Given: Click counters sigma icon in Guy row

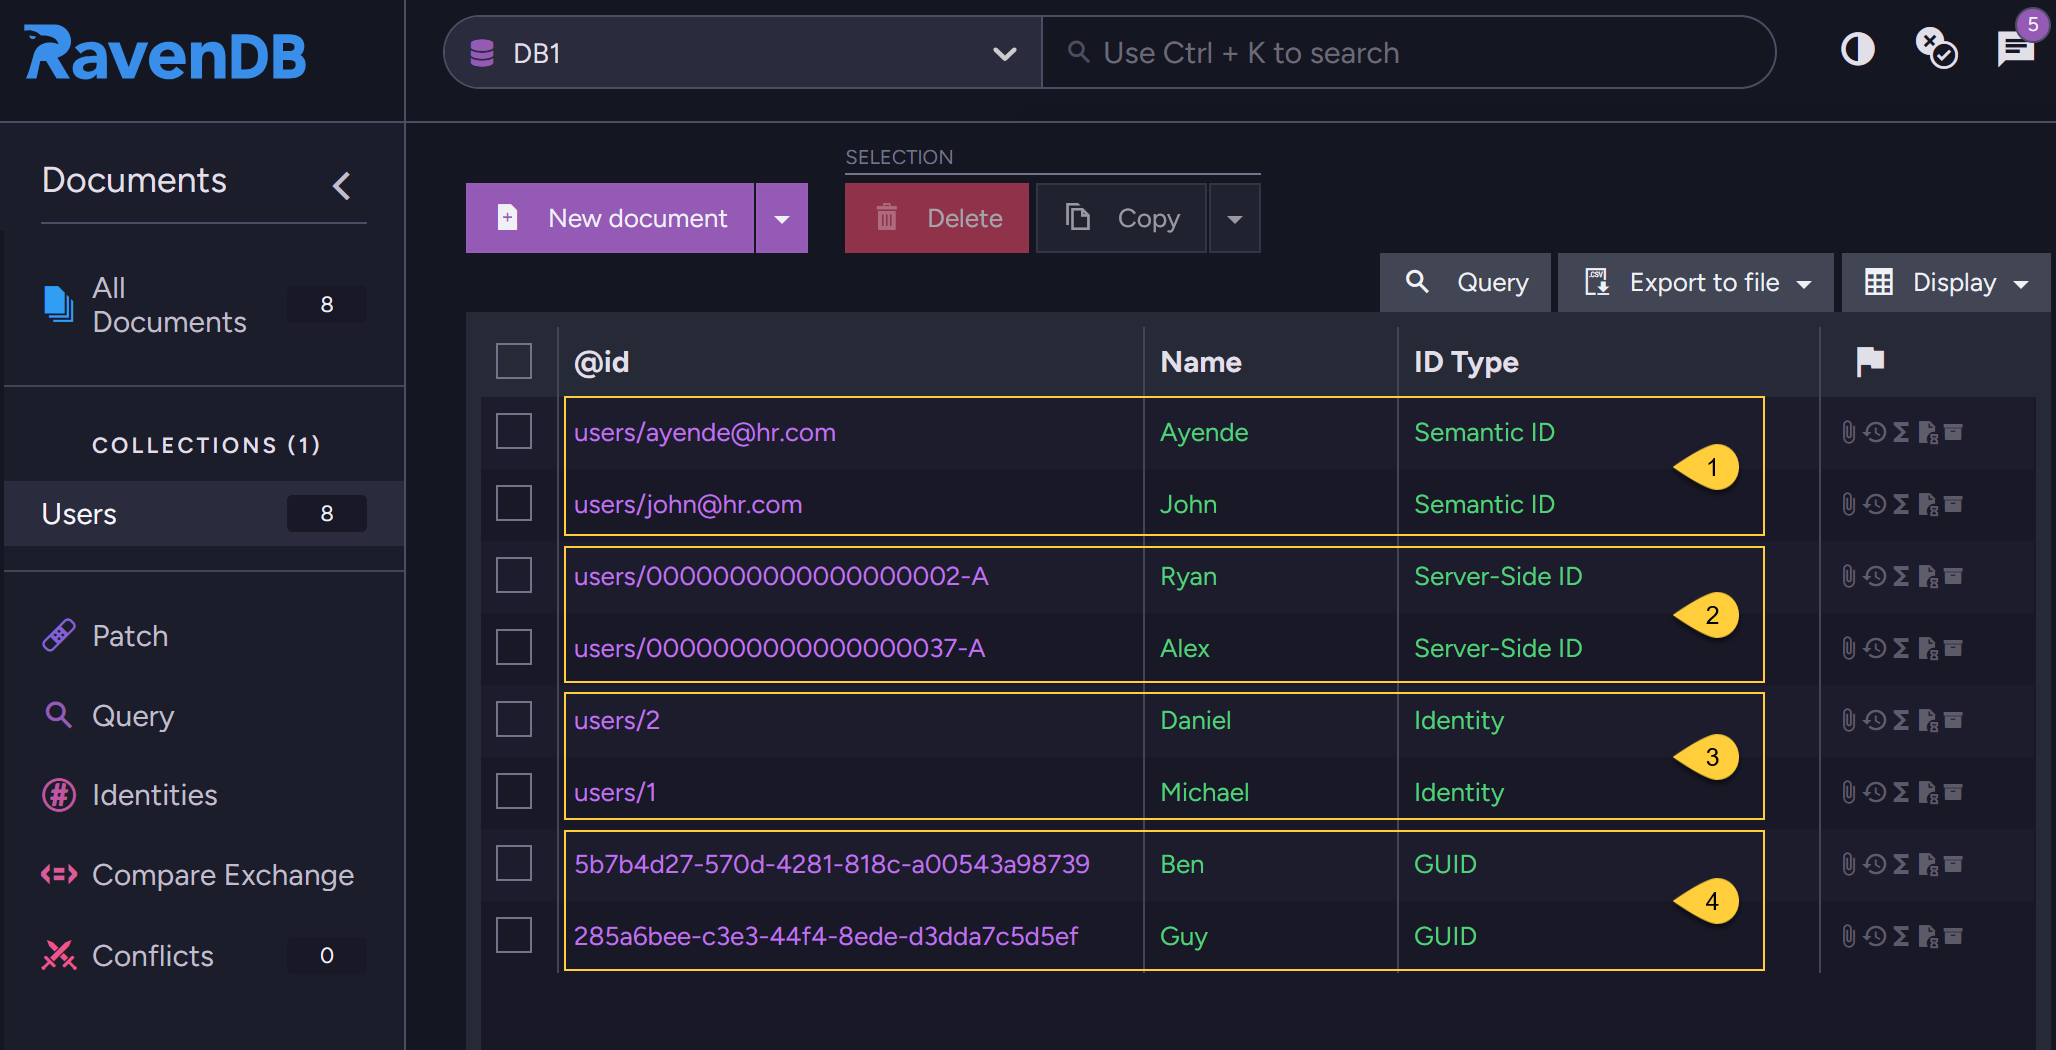Looking at the screenshot, I should point(1901,936).
